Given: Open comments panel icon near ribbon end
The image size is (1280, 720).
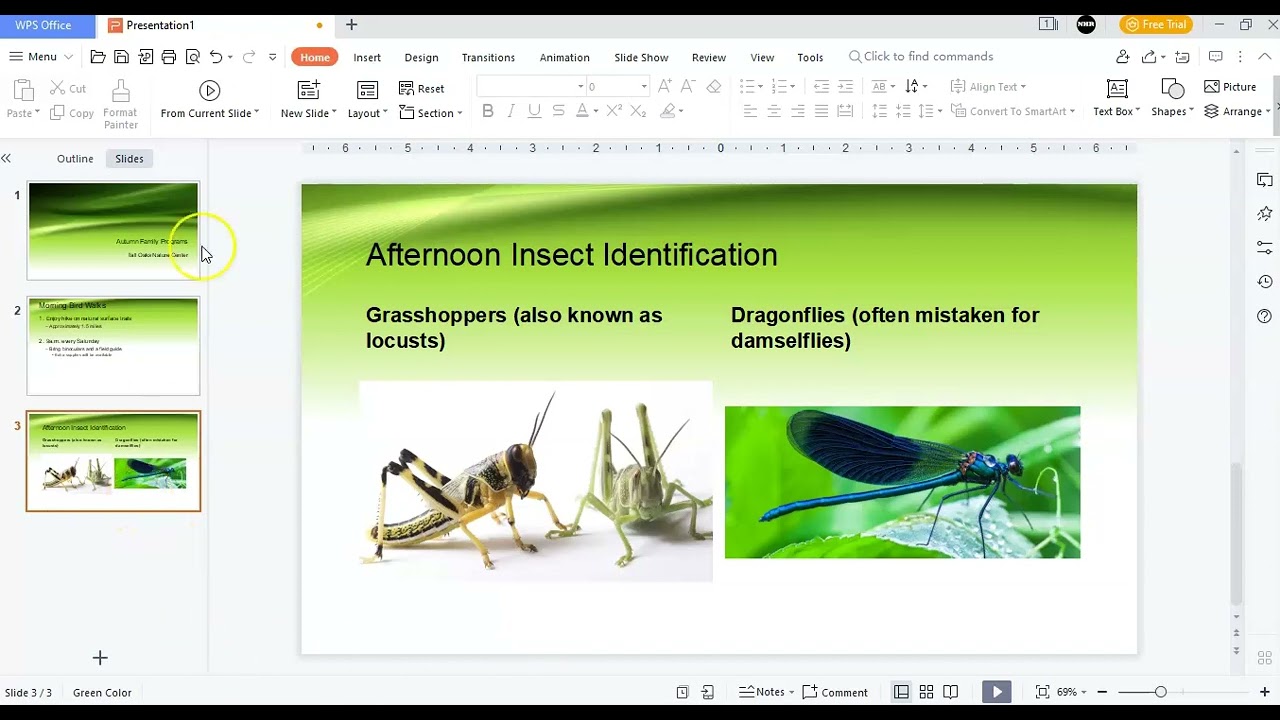Looking at the screenshot, I should [1216, 57].
